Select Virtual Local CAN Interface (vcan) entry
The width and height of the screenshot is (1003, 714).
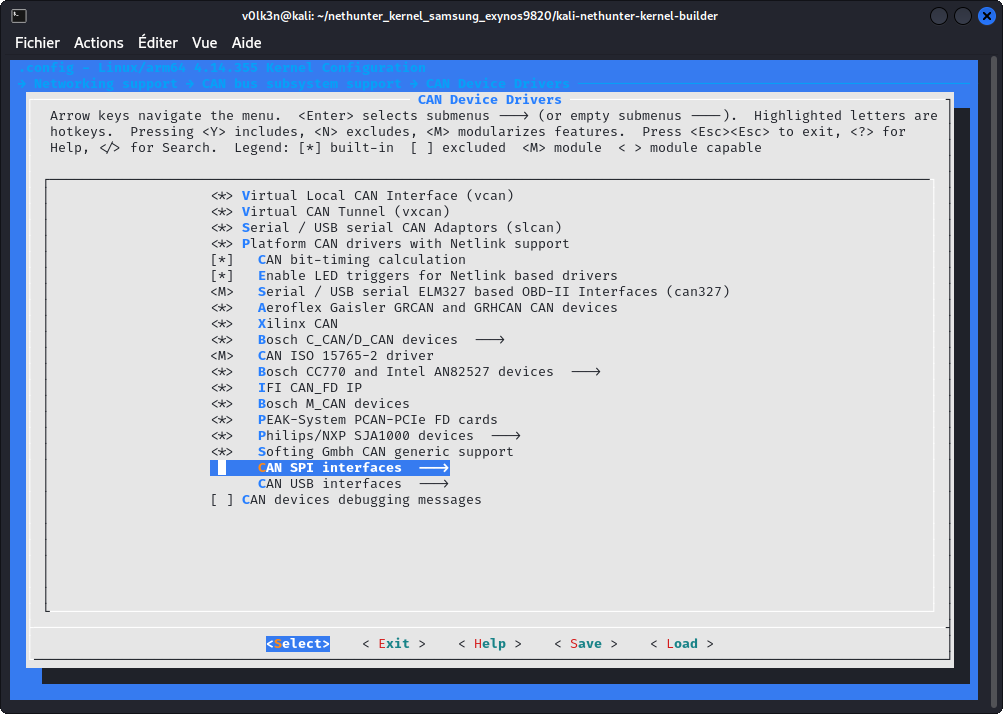point(377,196)
